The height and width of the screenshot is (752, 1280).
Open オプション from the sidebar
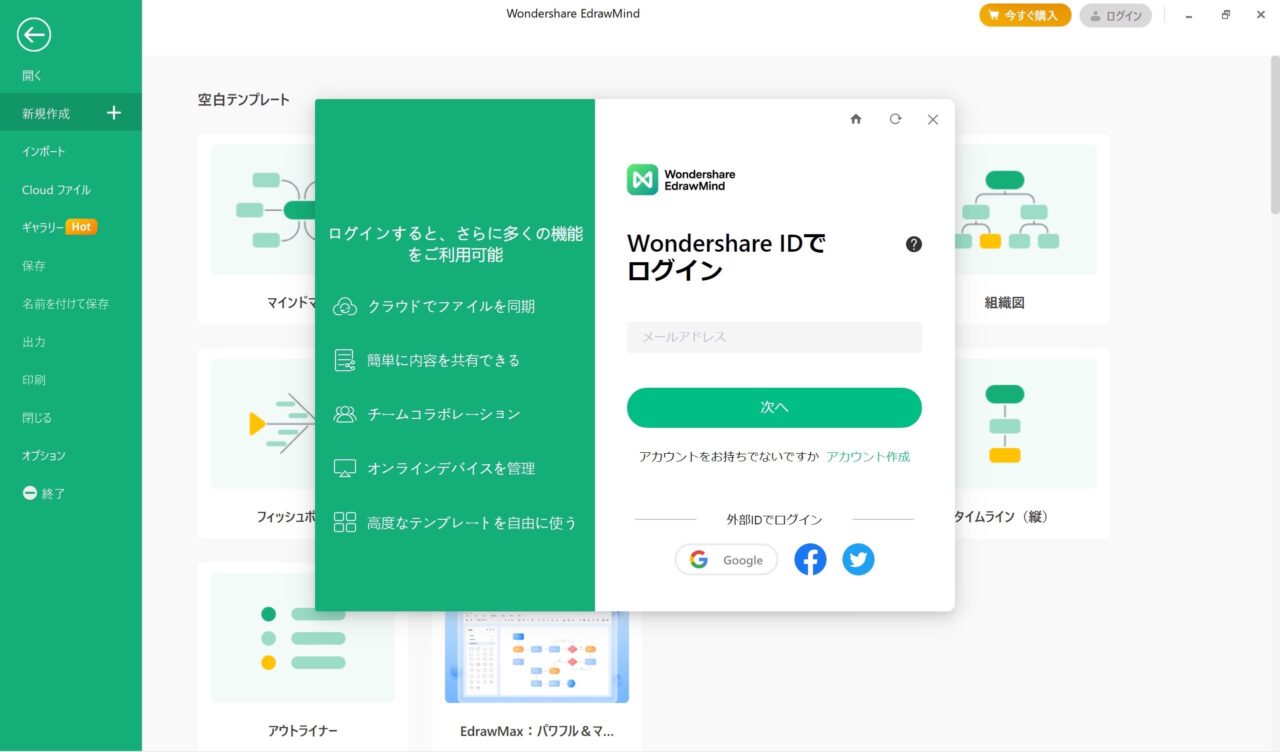[45, 455]
